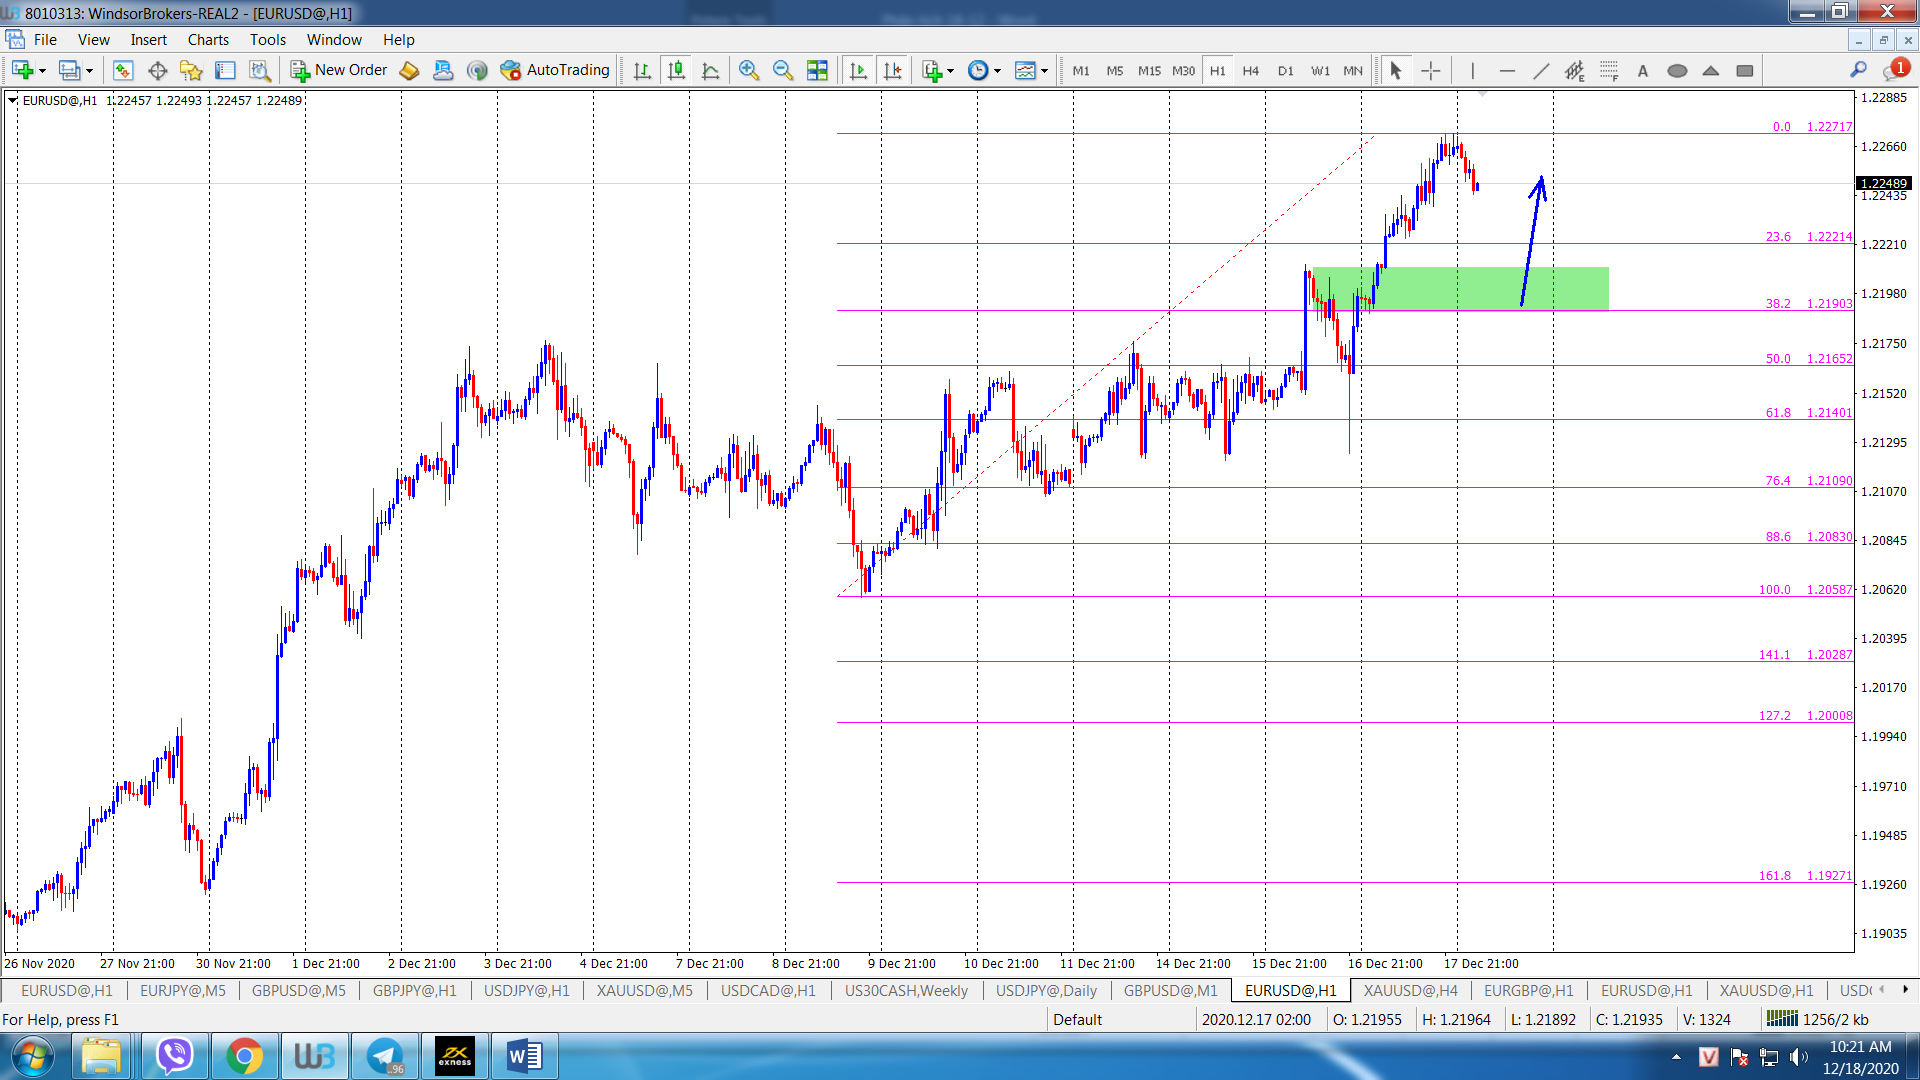
Task: Select the Rectangle drawing tool
Action: [x=1745, y=70]
